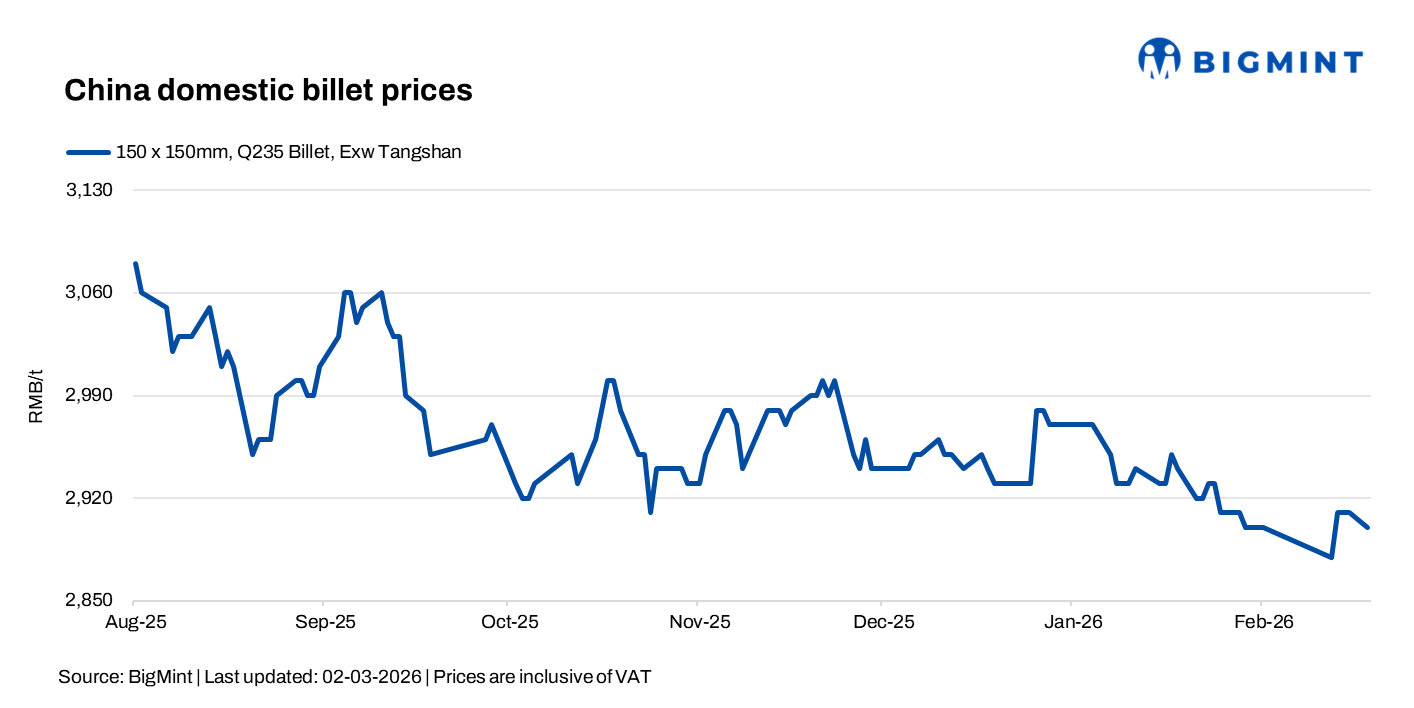The width and height of the screenshot is (1414, 708).
Task: Click the Dec-25 x-axis label
Action: [x=882, y=622]
